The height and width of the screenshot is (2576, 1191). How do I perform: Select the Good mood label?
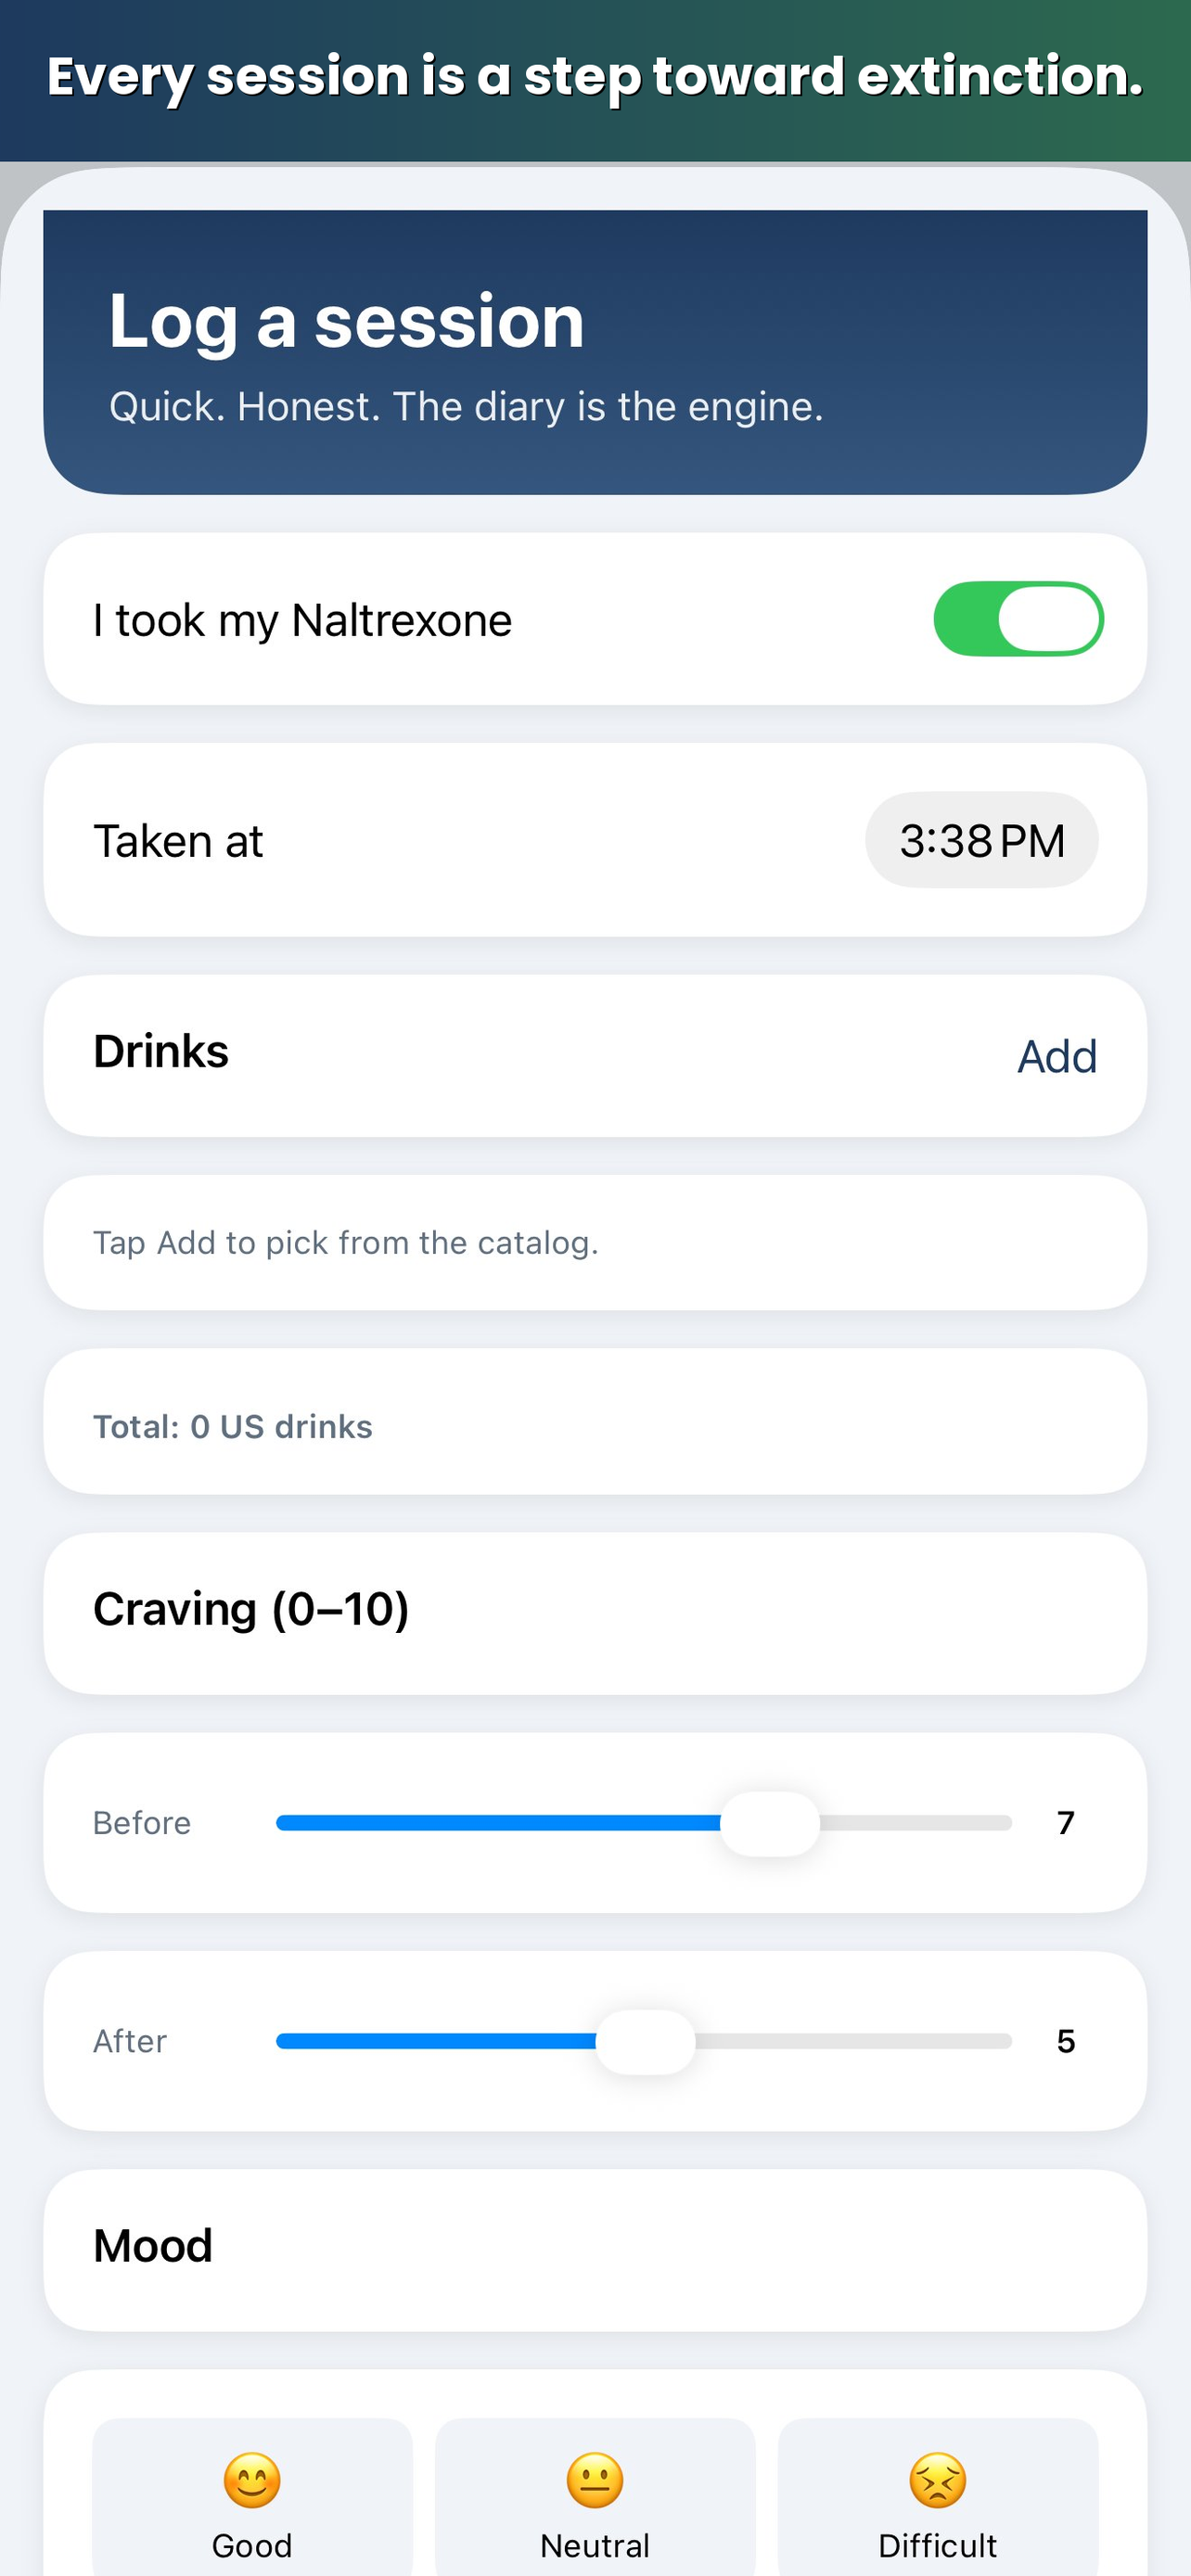point(252,2545)
